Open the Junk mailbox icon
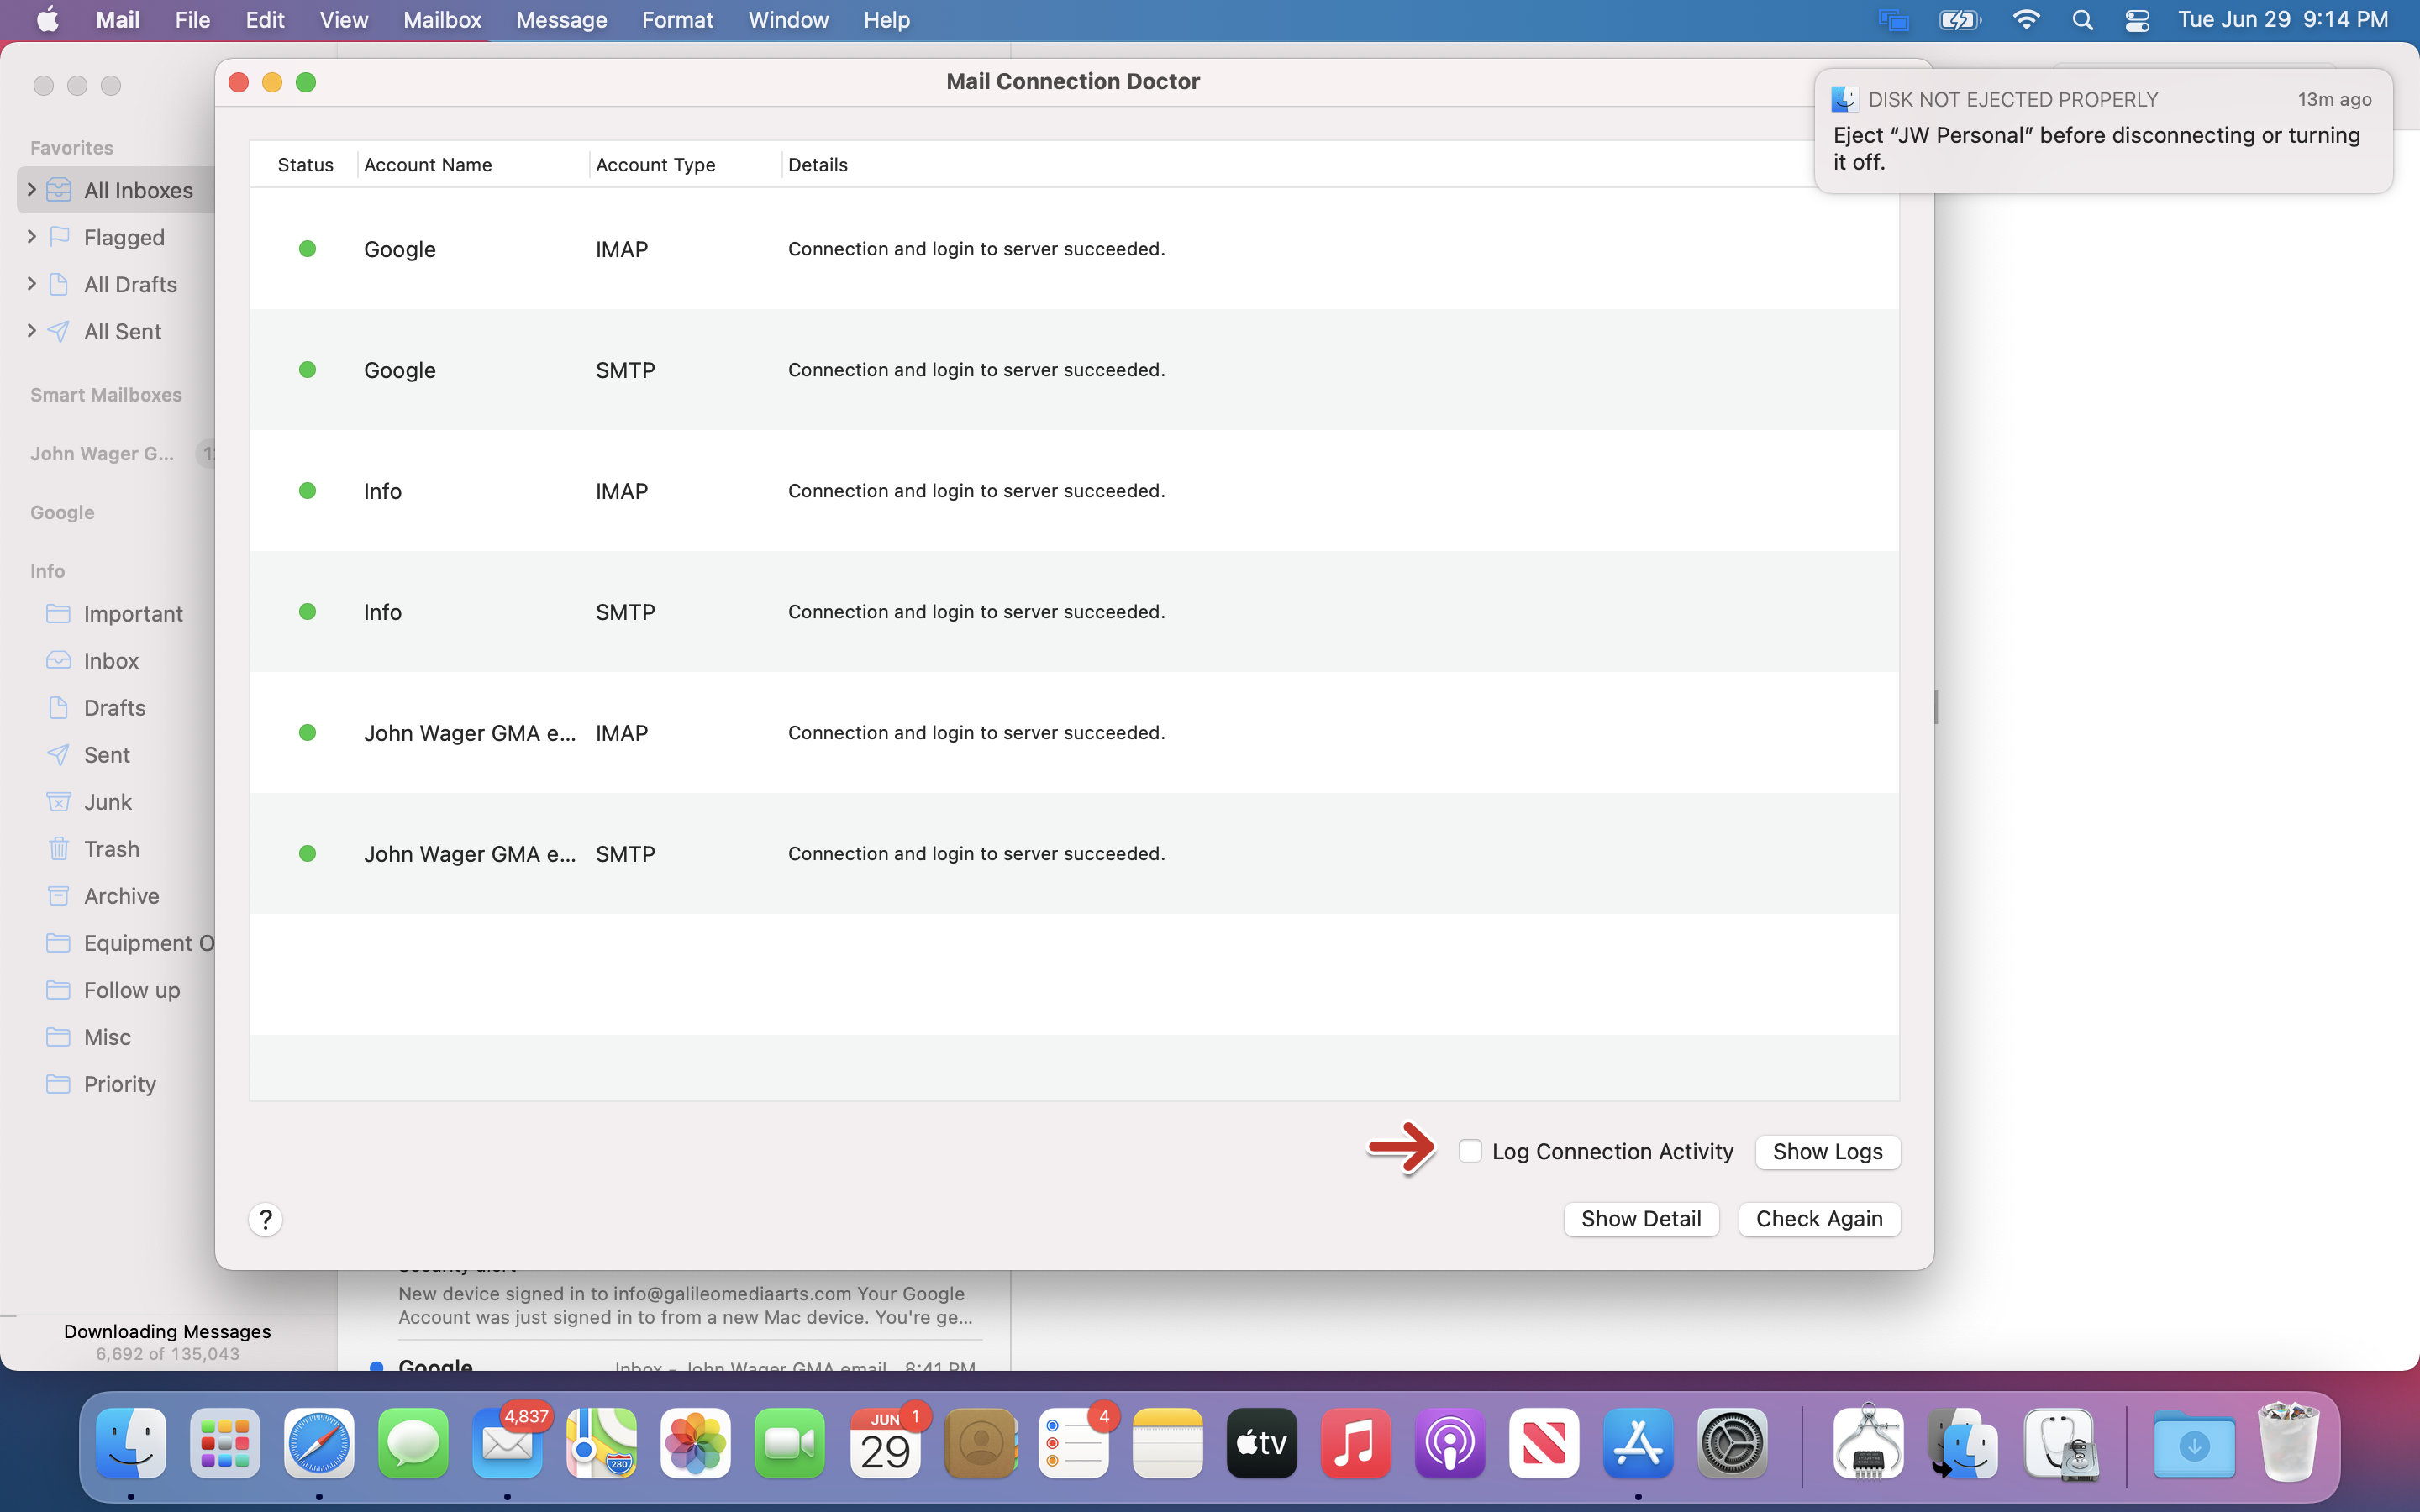Screen dimensions: 2420x1512 coord(59,801)
